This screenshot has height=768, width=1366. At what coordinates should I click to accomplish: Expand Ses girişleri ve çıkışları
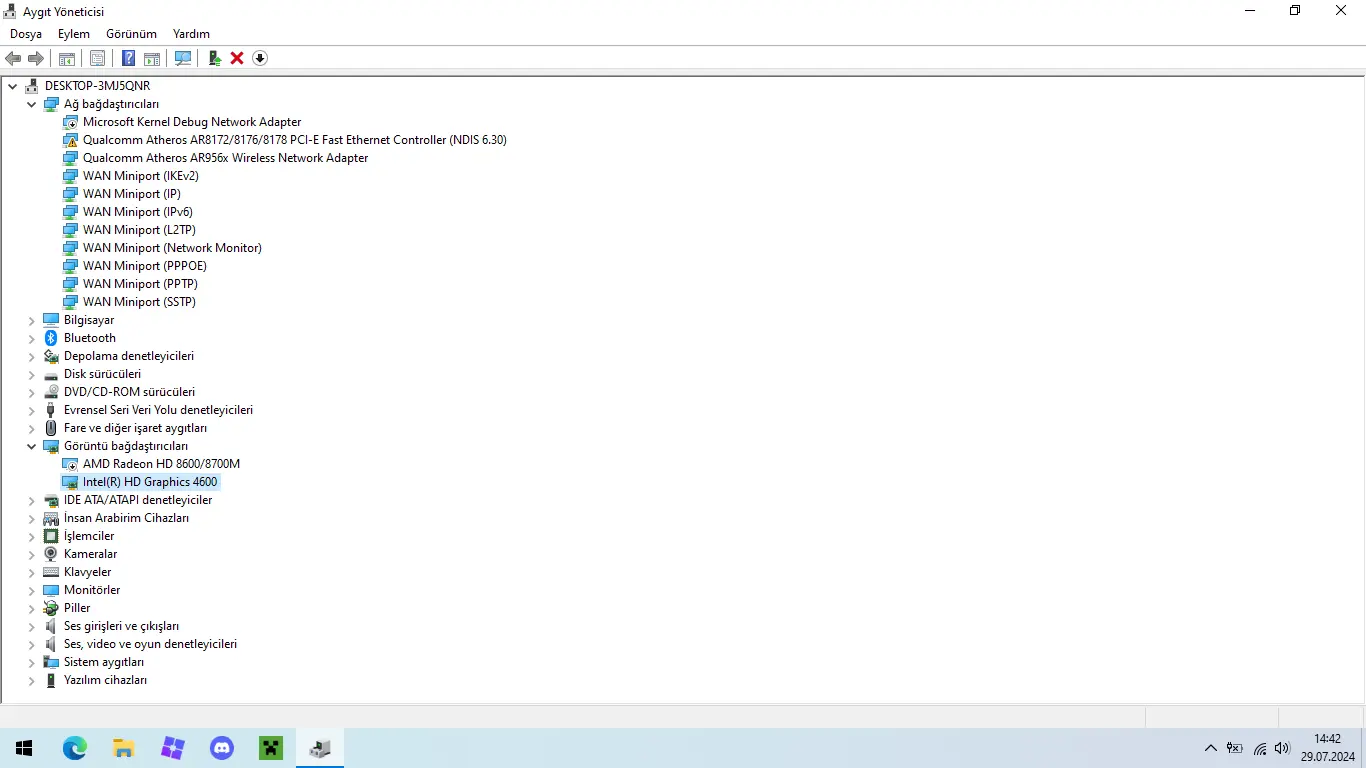pos(32,626)
